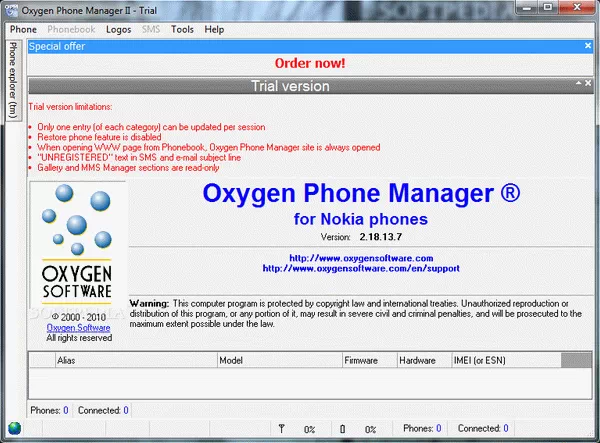Open the SMS menu
600x443 pixels.
[x=151, y=29]
